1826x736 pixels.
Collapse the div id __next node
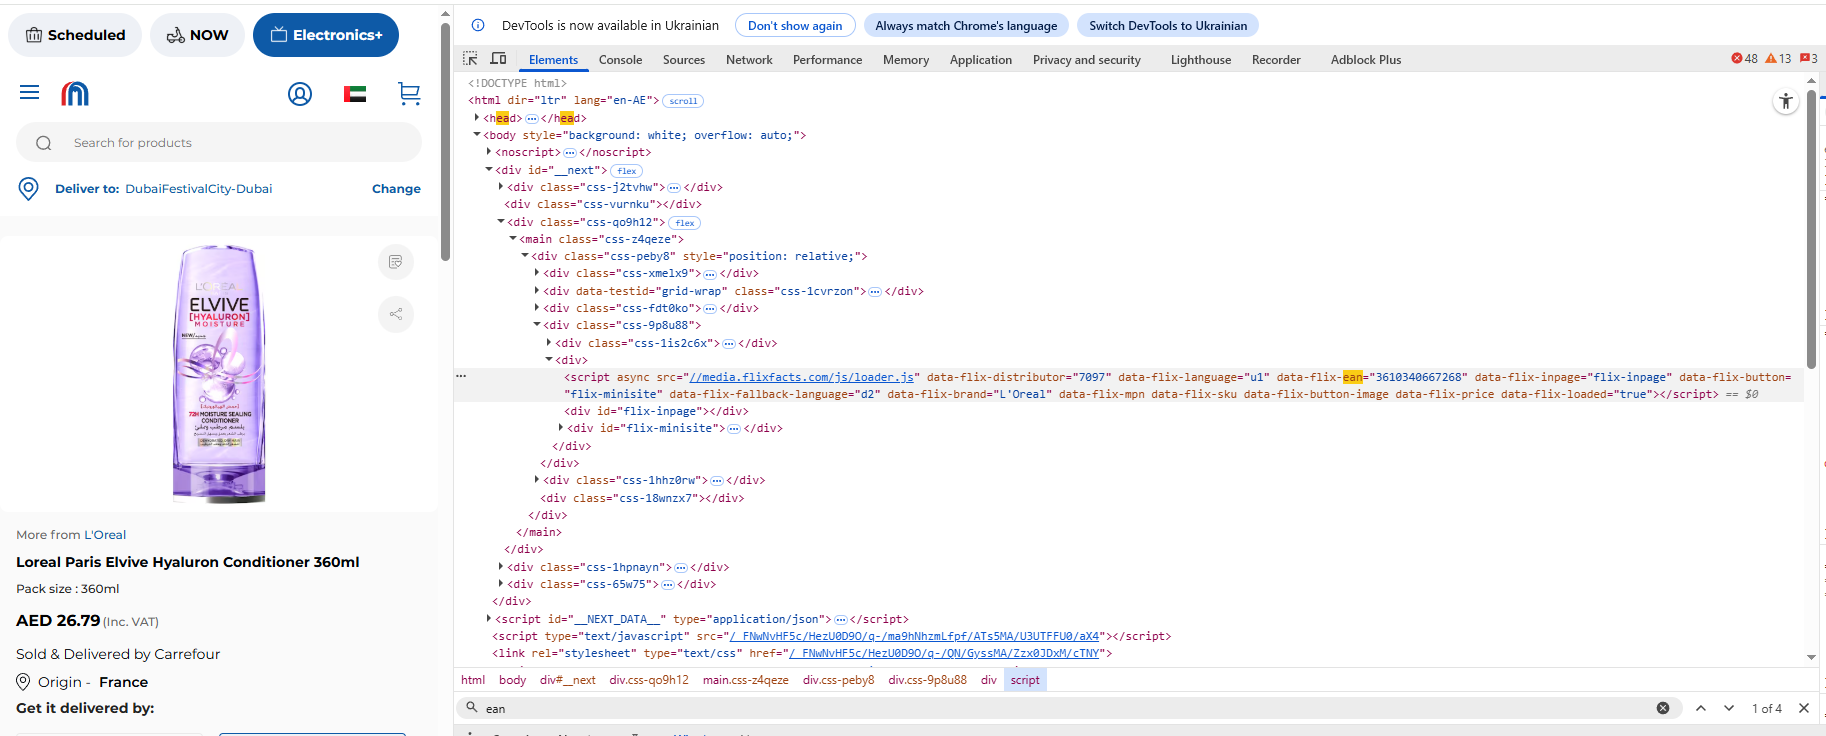coord(489,170)
